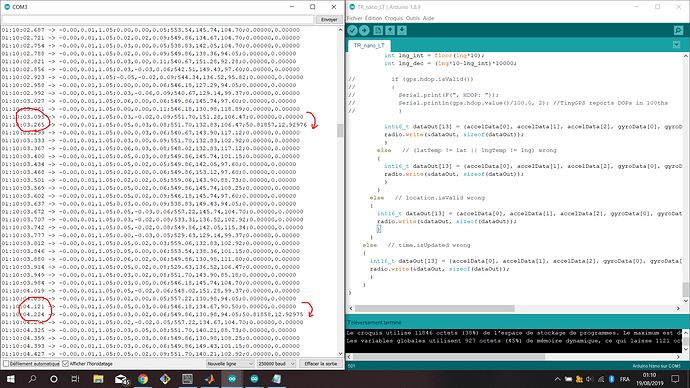Open the Croquis menu

coord(393,18)
